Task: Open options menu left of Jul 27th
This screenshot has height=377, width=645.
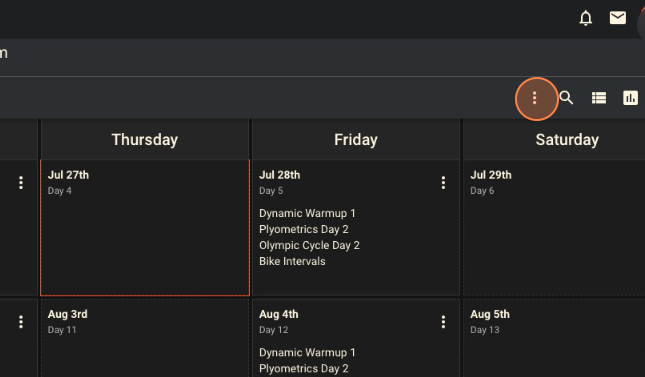Action: point(21,183)
